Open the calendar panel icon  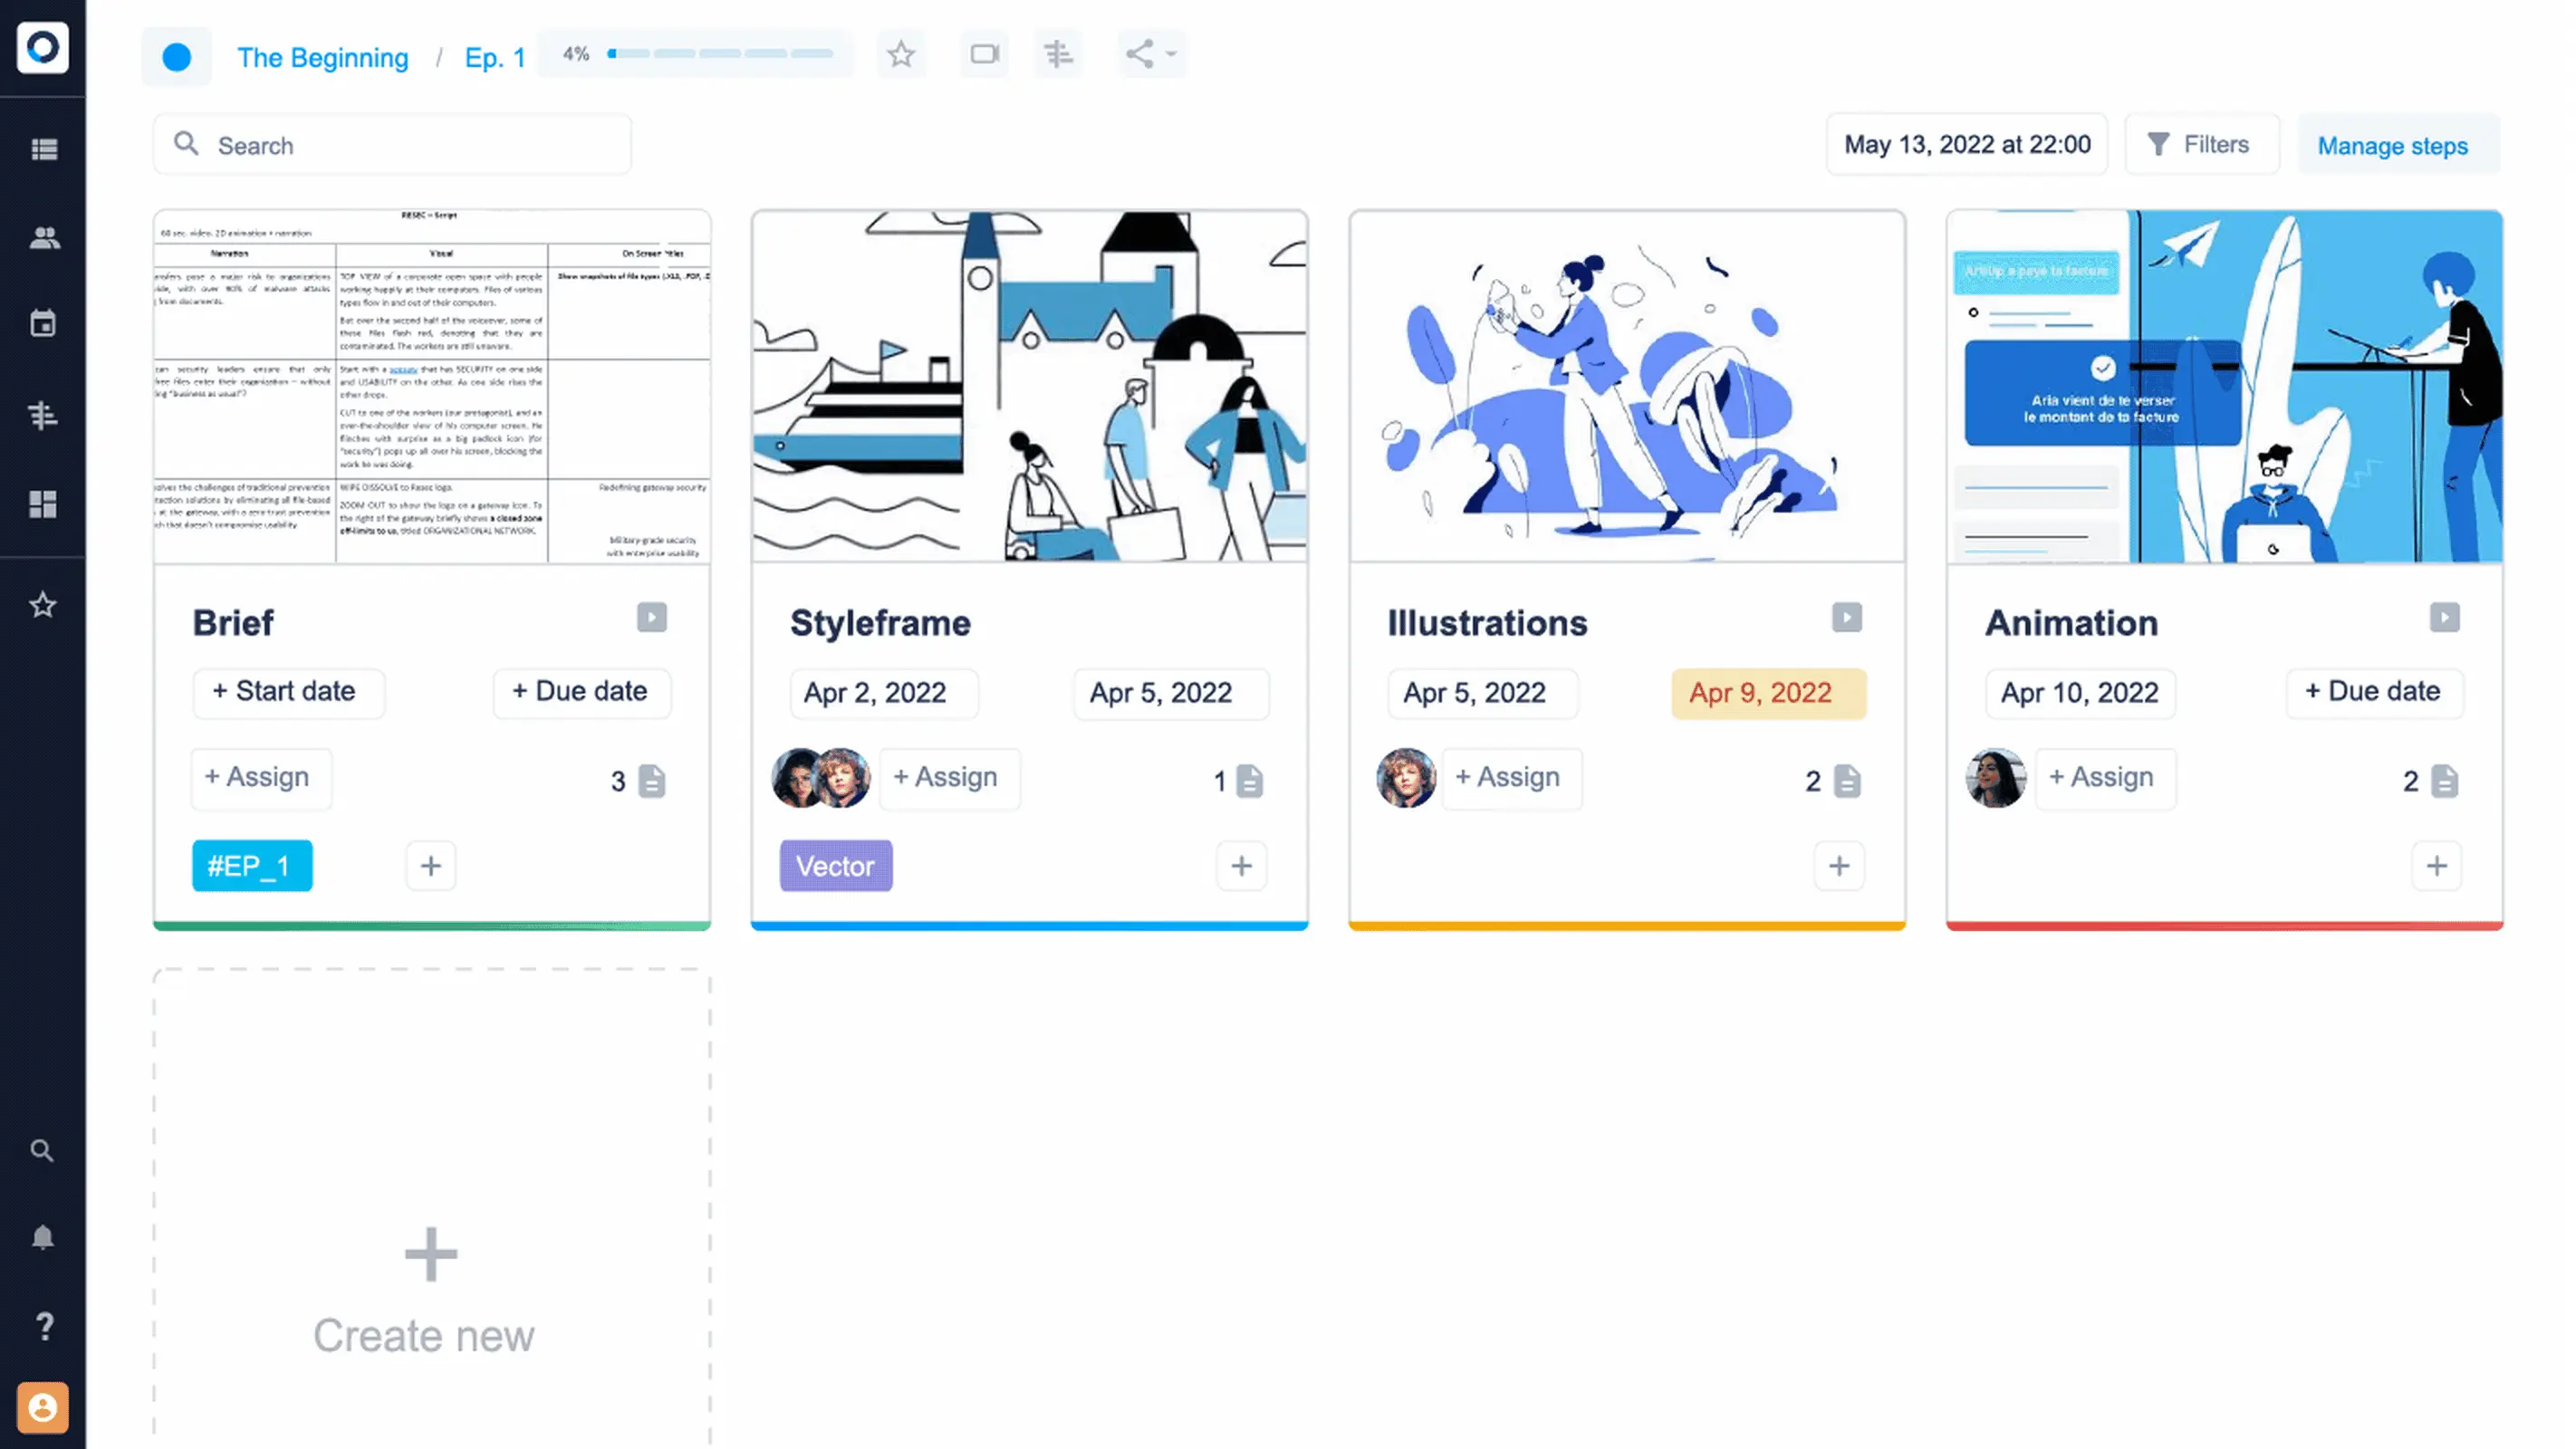coord(43,324)
